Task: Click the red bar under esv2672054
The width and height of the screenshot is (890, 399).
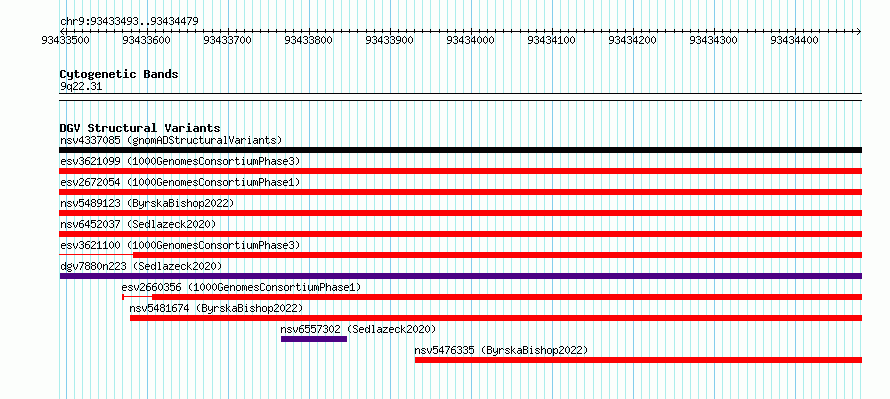Action: [461, 192]
